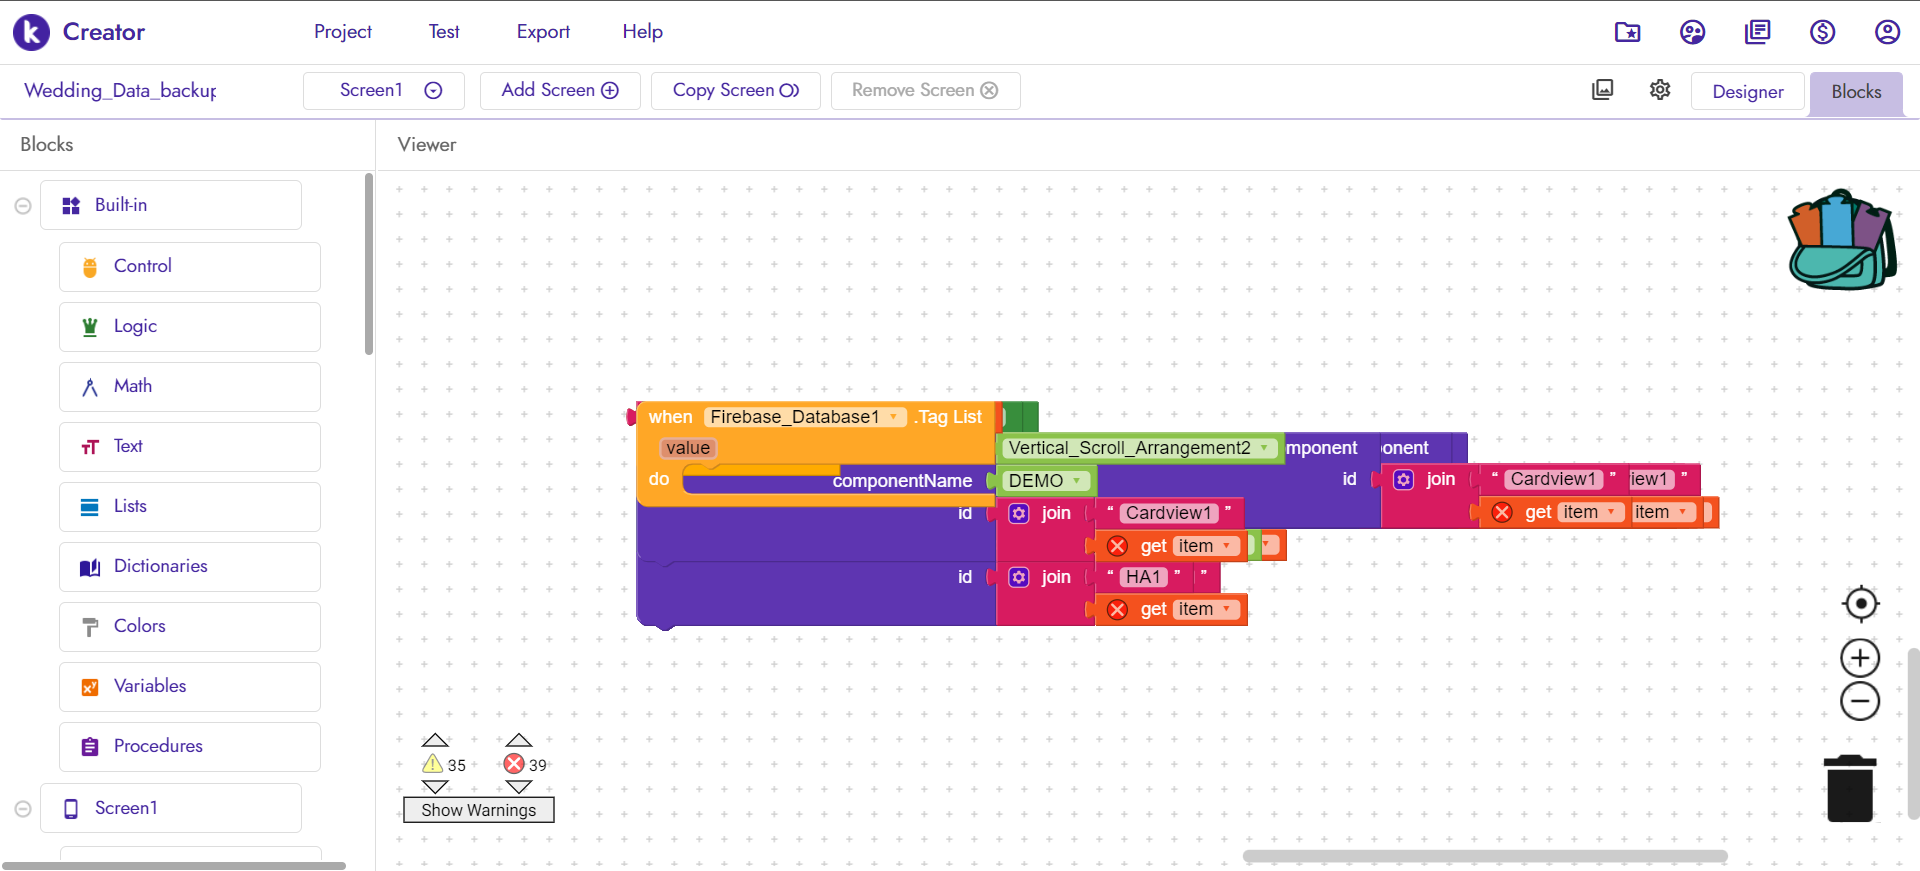
Task: Open the image gallery icon next to settings
Action: coord(1602,90)
